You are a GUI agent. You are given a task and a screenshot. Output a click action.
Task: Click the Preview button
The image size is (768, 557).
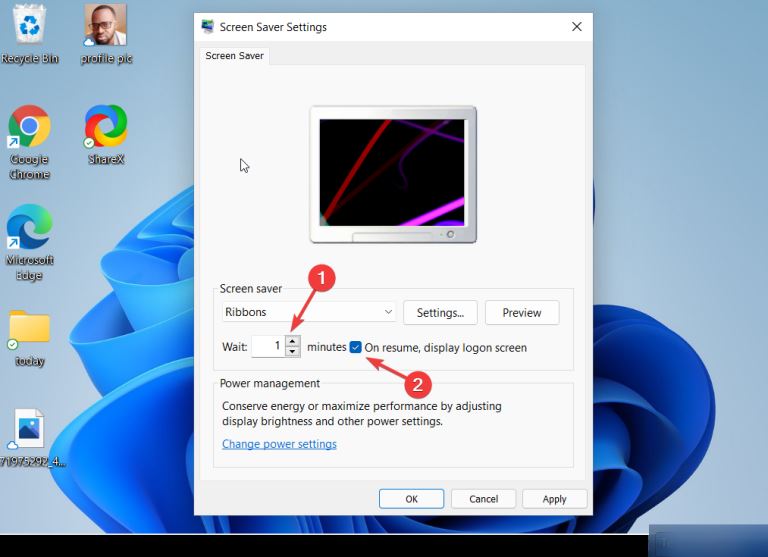522,313
